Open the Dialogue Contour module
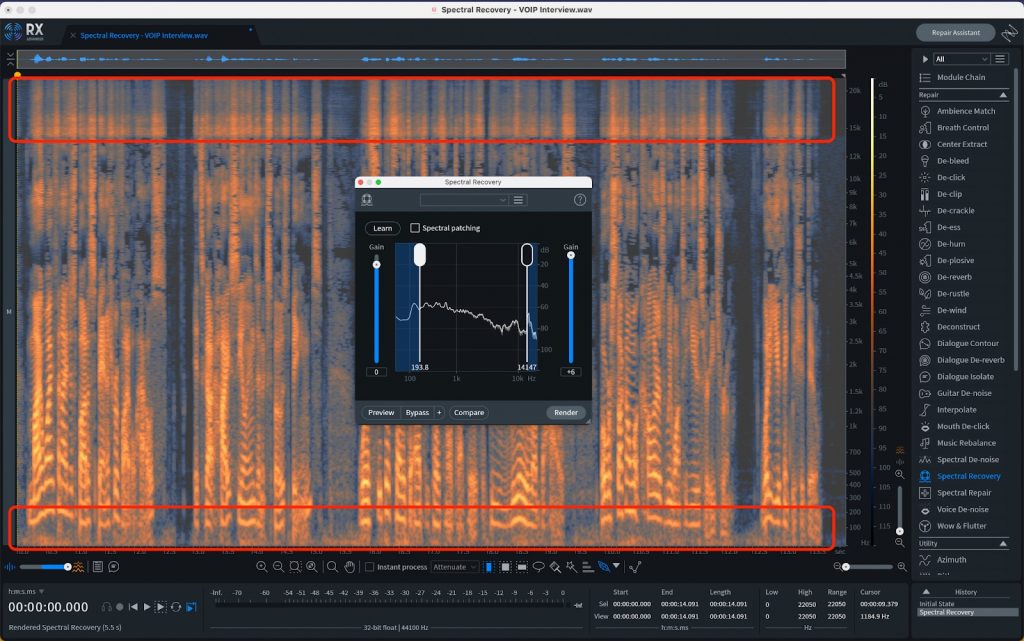 coord(959,343)
